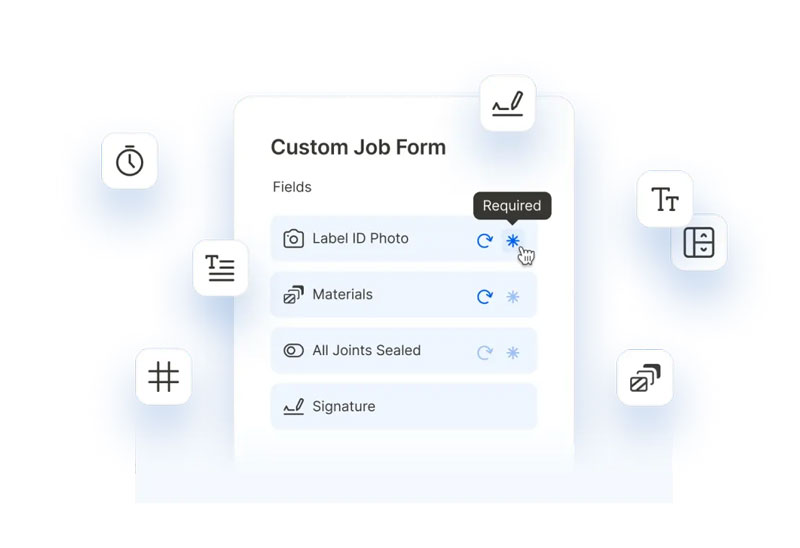Click camera icon in Label ID Photo row
This screenshot has height=548, width=800.
pos(293,239)
